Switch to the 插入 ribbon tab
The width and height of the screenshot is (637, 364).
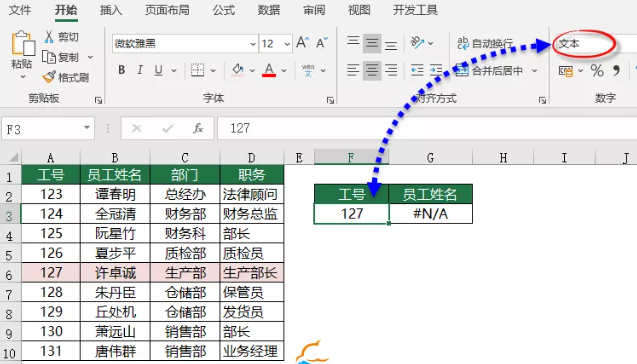click(x=111, y=10)
